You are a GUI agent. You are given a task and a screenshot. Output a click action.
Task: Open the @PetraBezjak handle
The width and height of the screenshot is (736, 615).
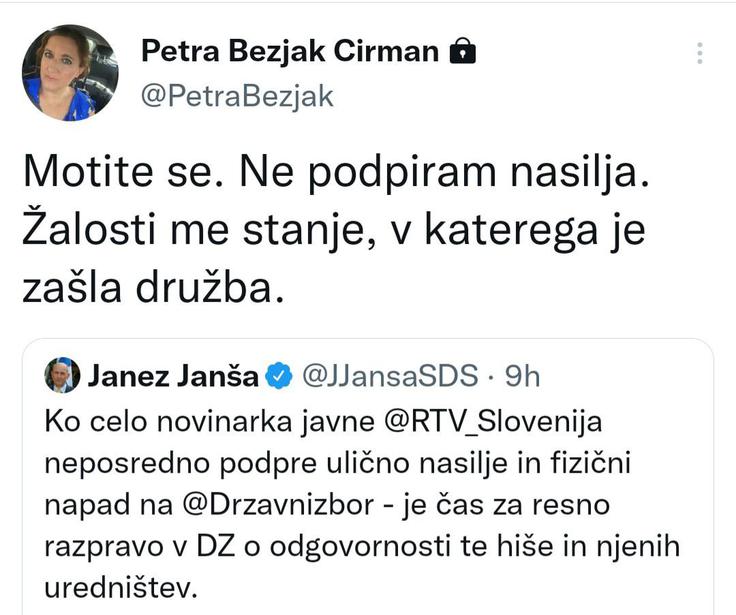coord(237,97)
